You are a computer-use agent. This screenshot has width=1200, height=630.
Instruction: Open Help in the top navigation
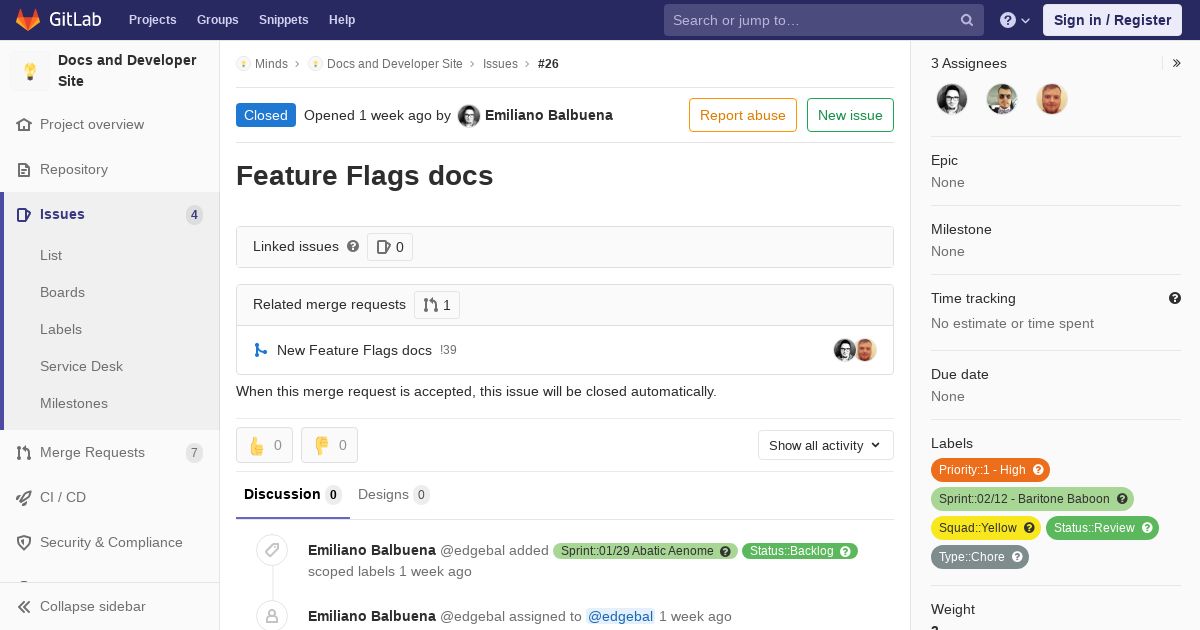coord(342,20)
